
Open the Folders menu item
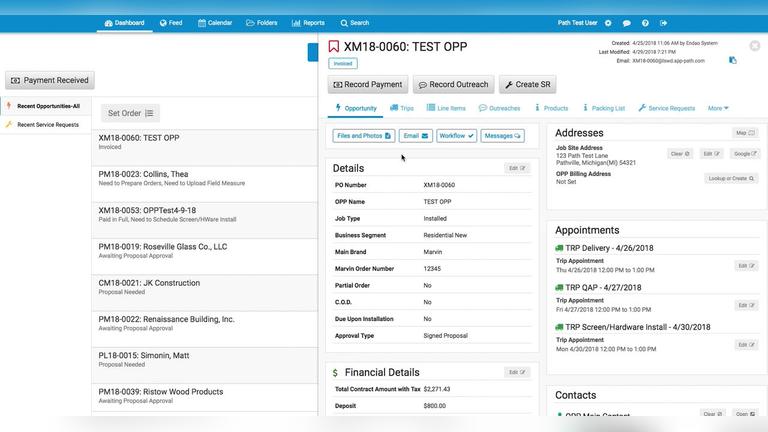point(262,23)
